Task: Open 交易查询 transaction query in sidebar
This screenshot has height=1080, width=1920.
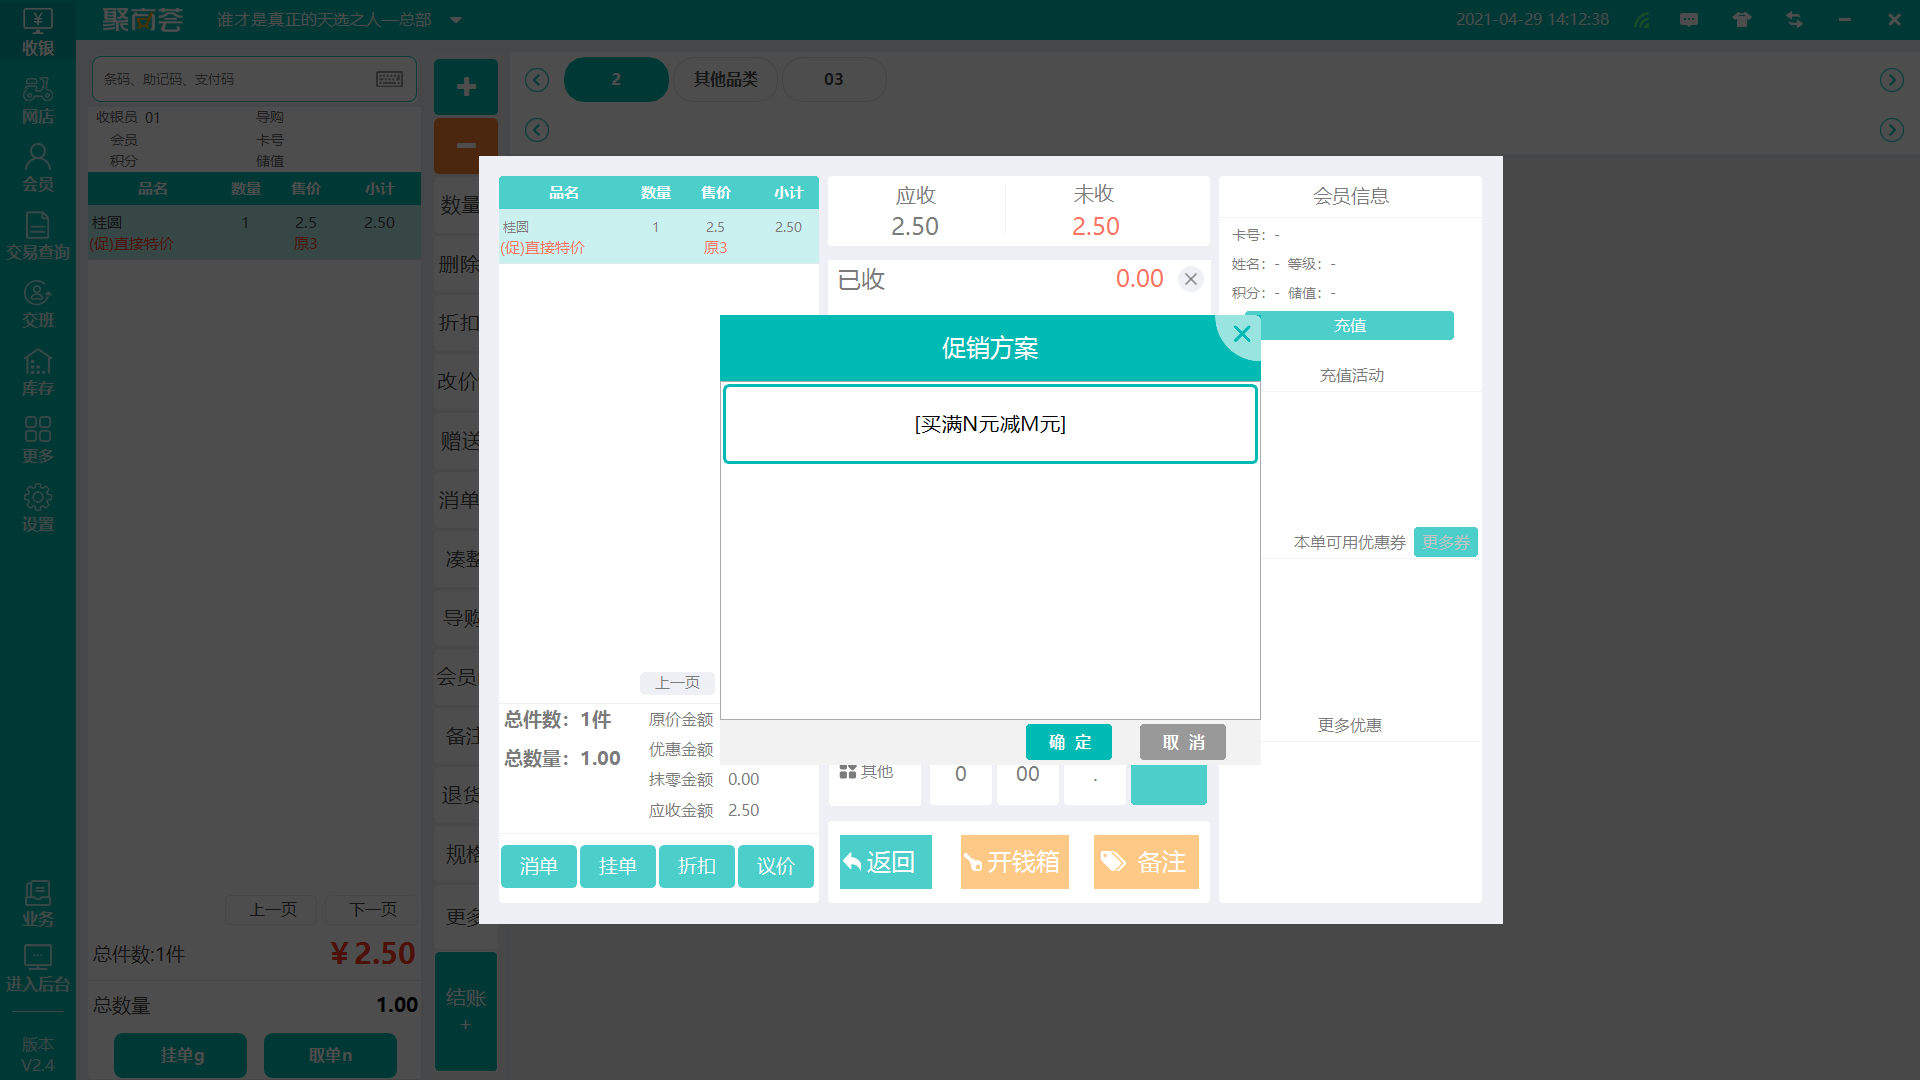Action: (38, 236)
